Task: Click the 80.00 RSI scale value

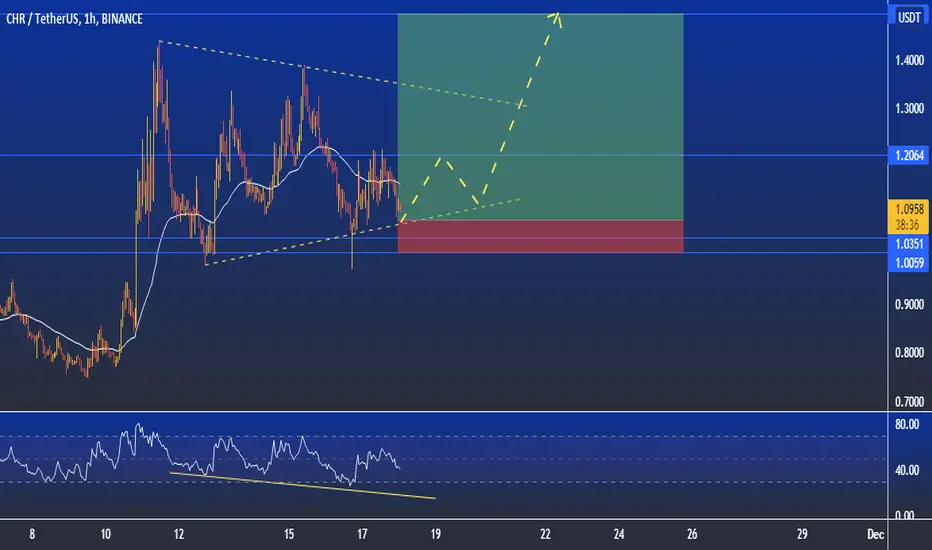Action: click(x=907, y=425)
